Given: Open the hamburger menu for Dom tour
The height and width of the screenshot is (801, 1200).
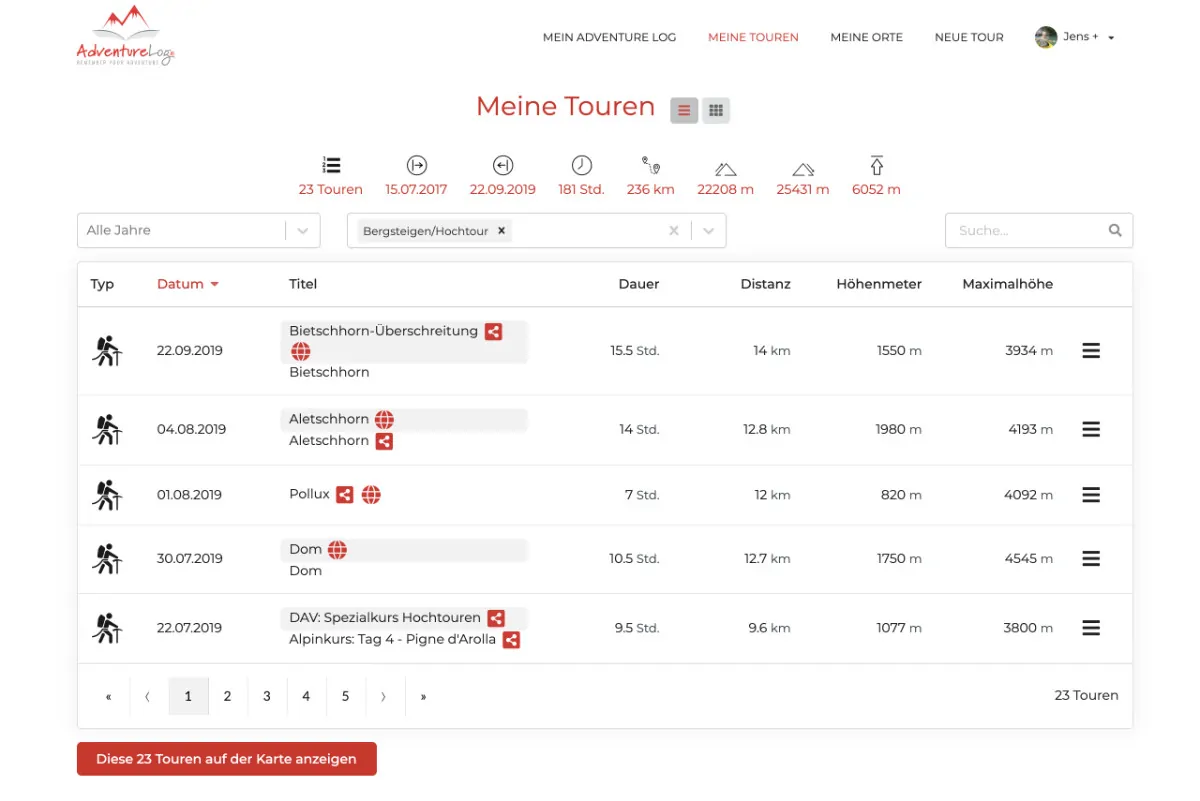Looking at the screenshot, I should (x=1091, y=559).
